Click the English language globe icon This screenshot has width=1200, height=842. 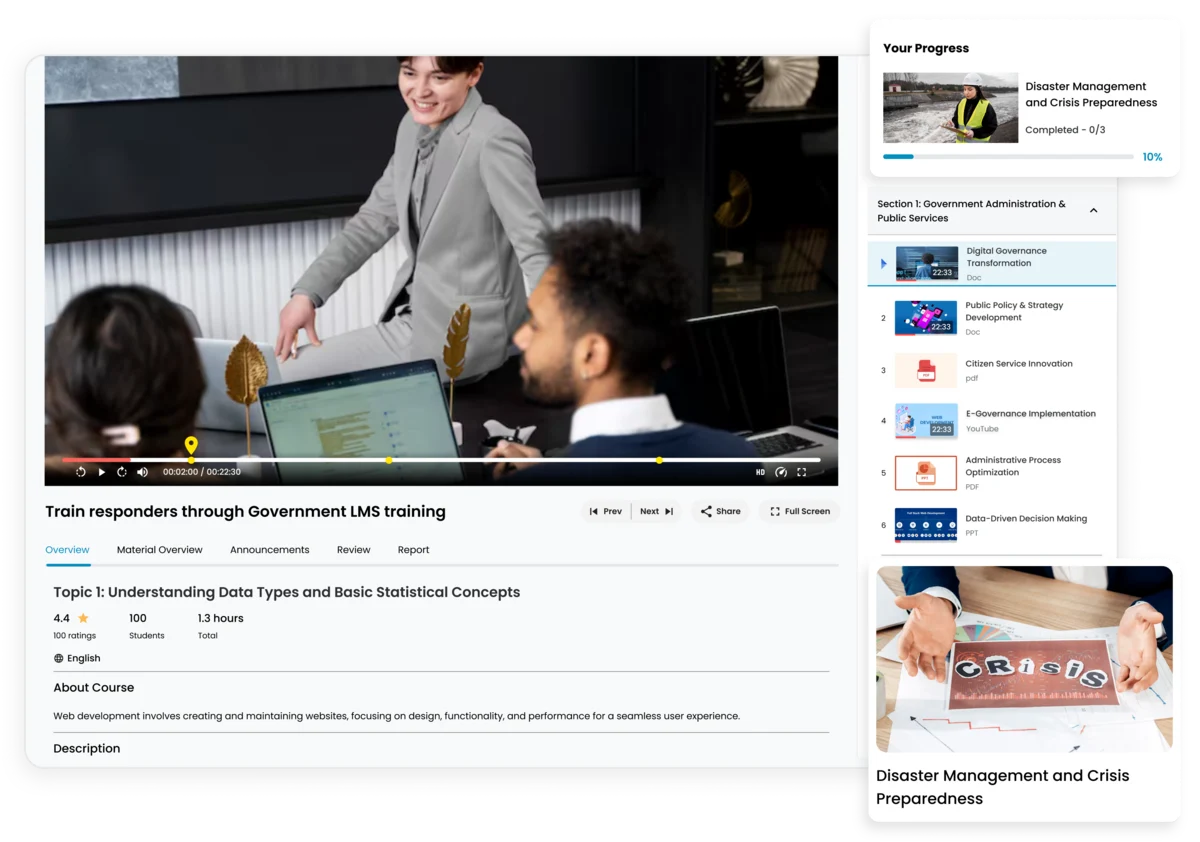coord(60,657)
